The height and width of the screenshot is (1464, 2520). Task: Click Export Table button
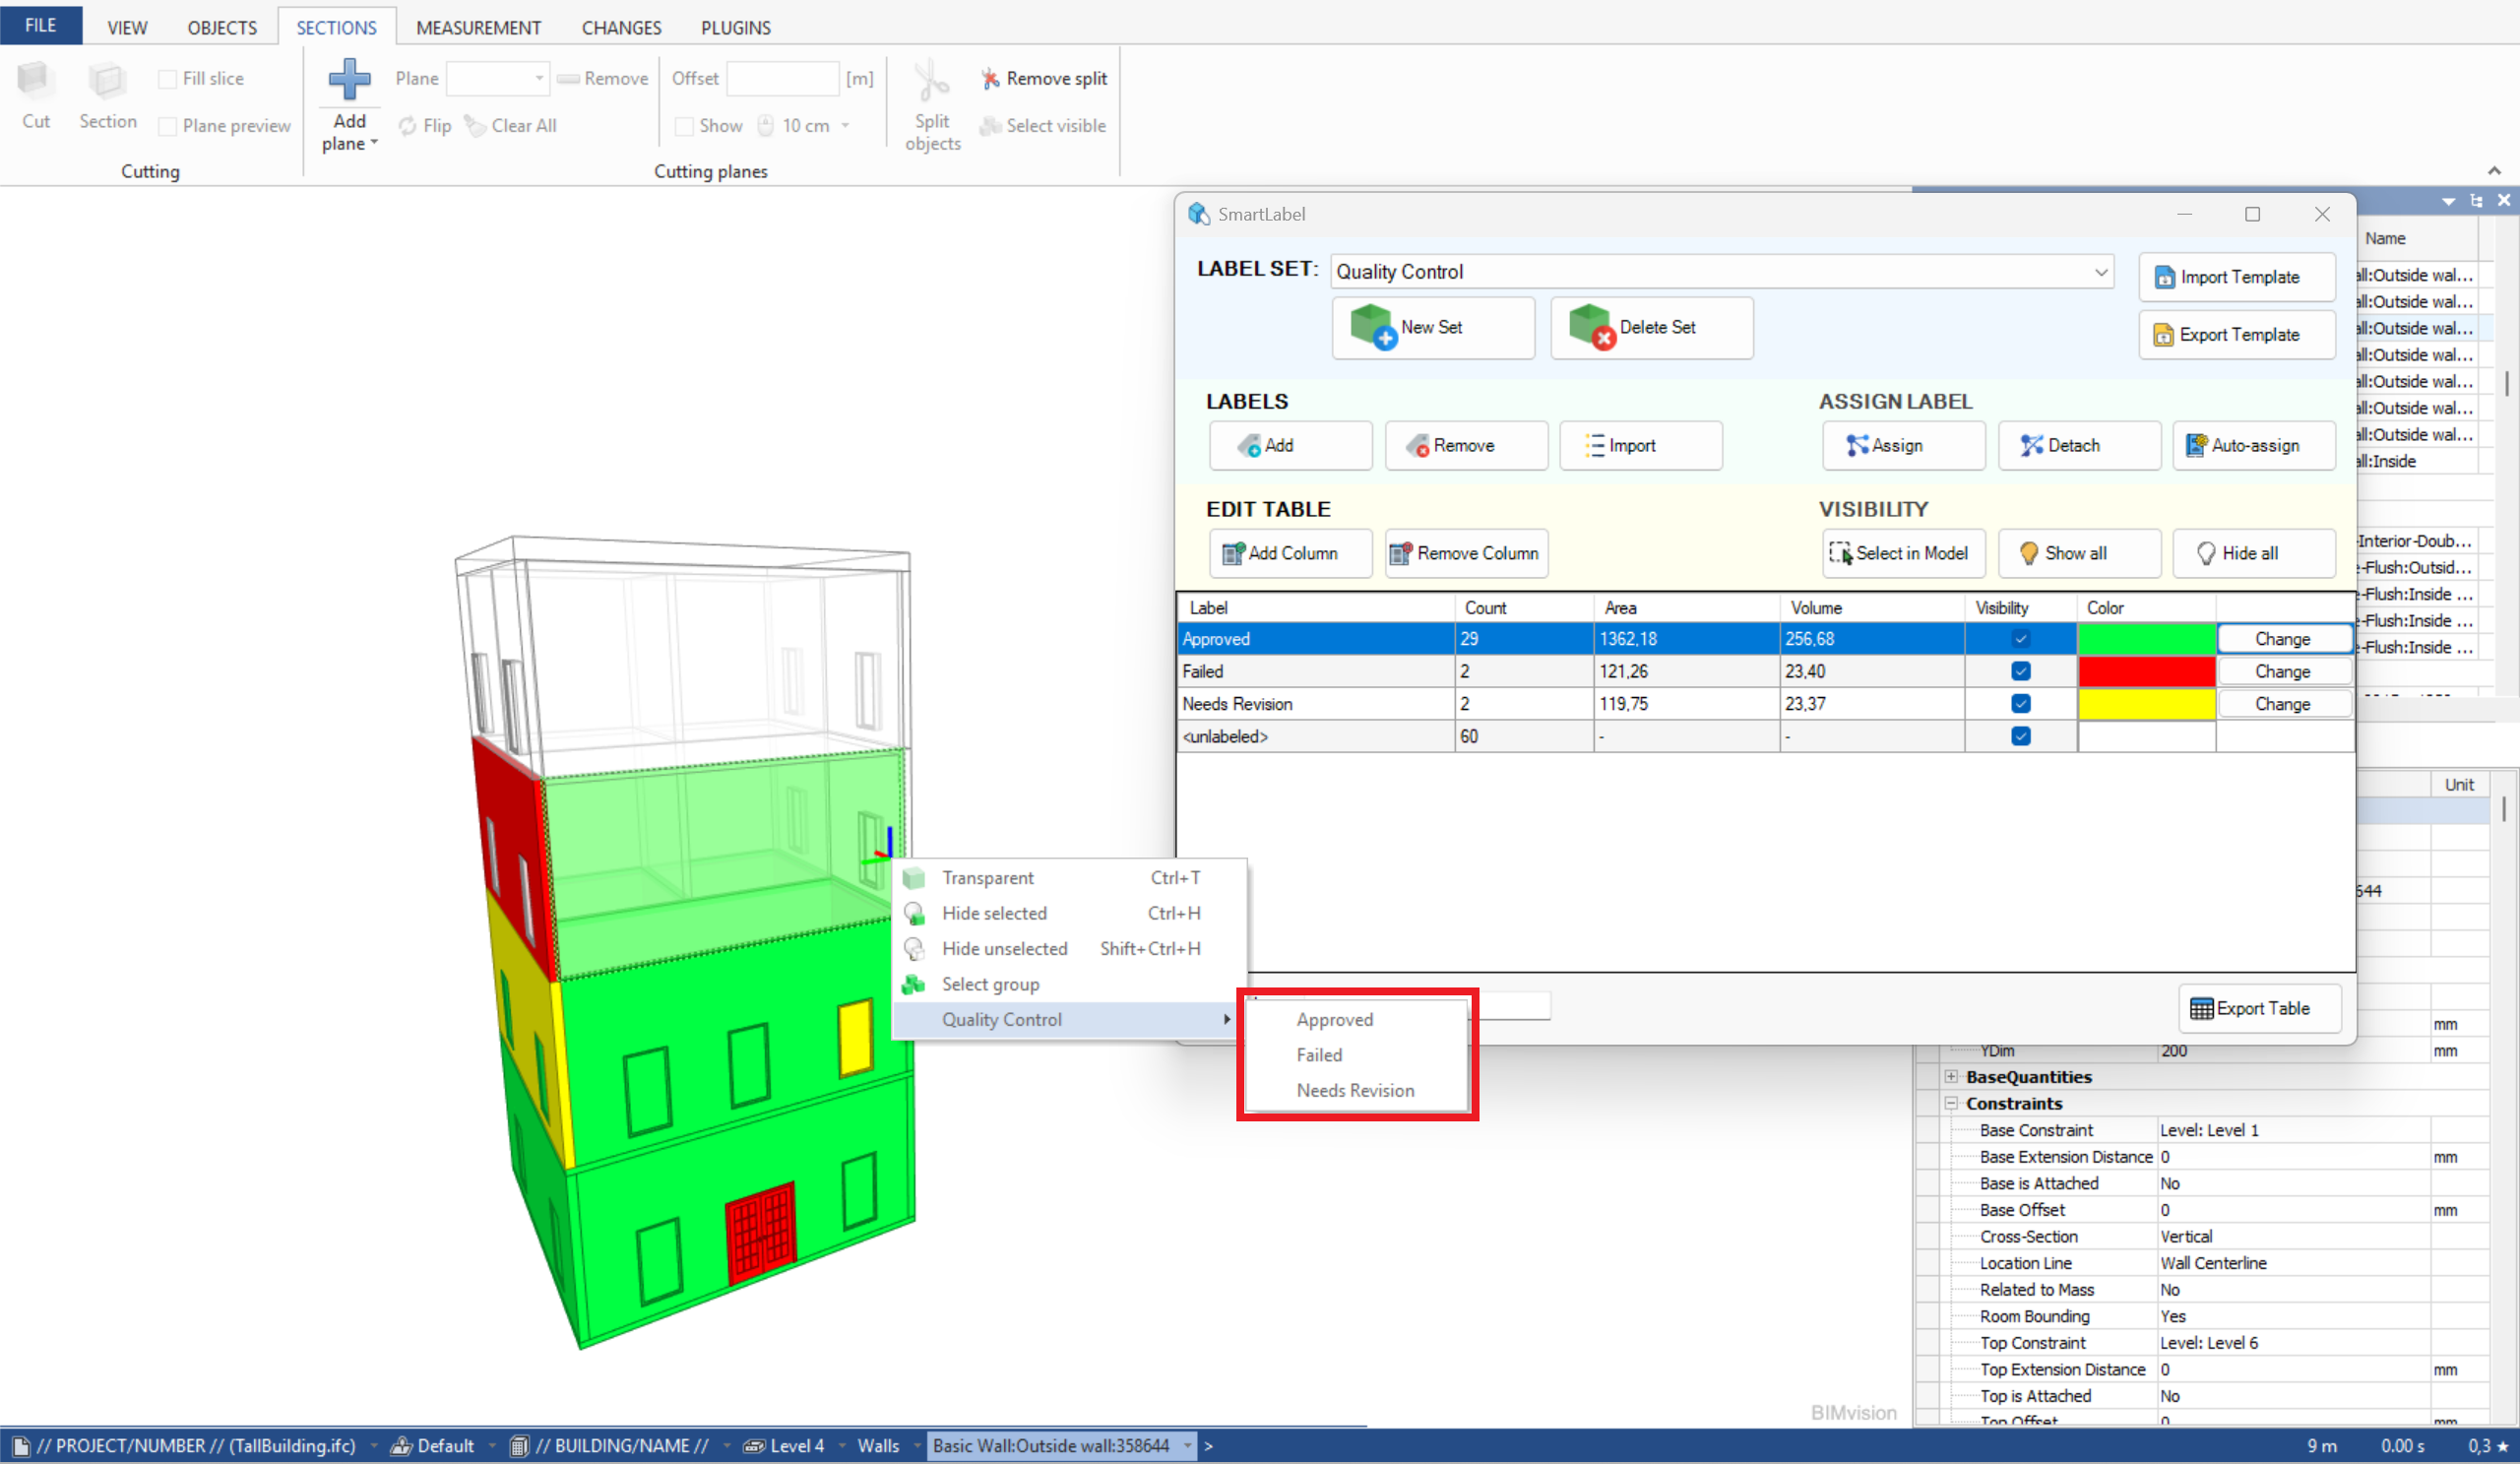pos(2260,1008)
